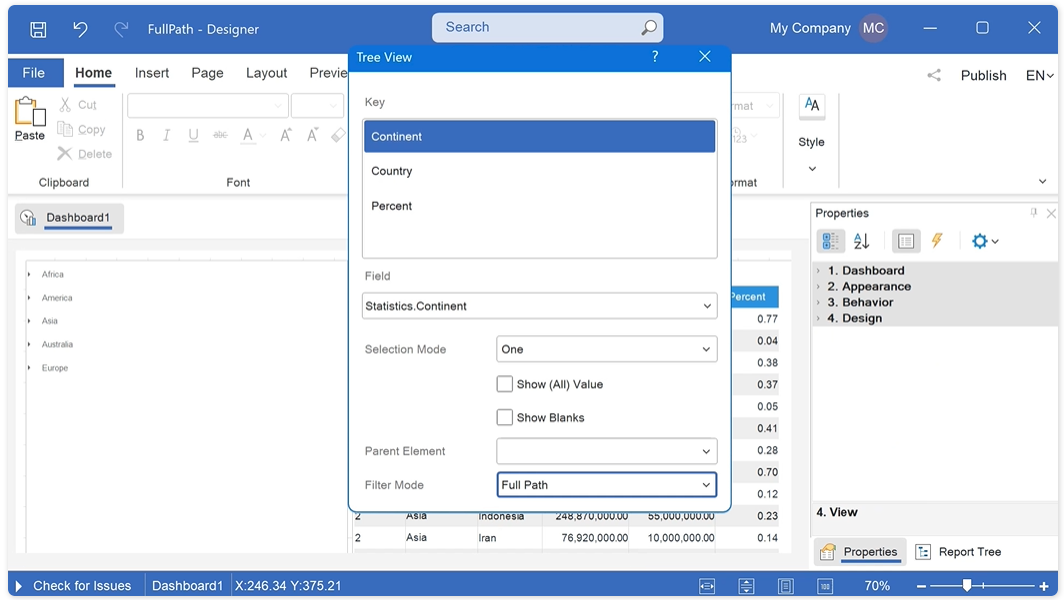Click the Style AA icon

(812, 106)
